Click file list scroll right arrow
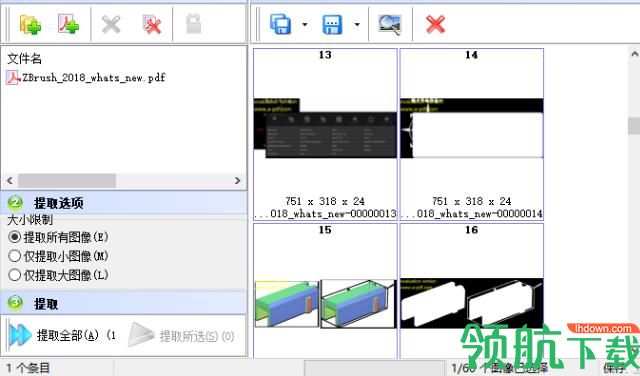 238,180
